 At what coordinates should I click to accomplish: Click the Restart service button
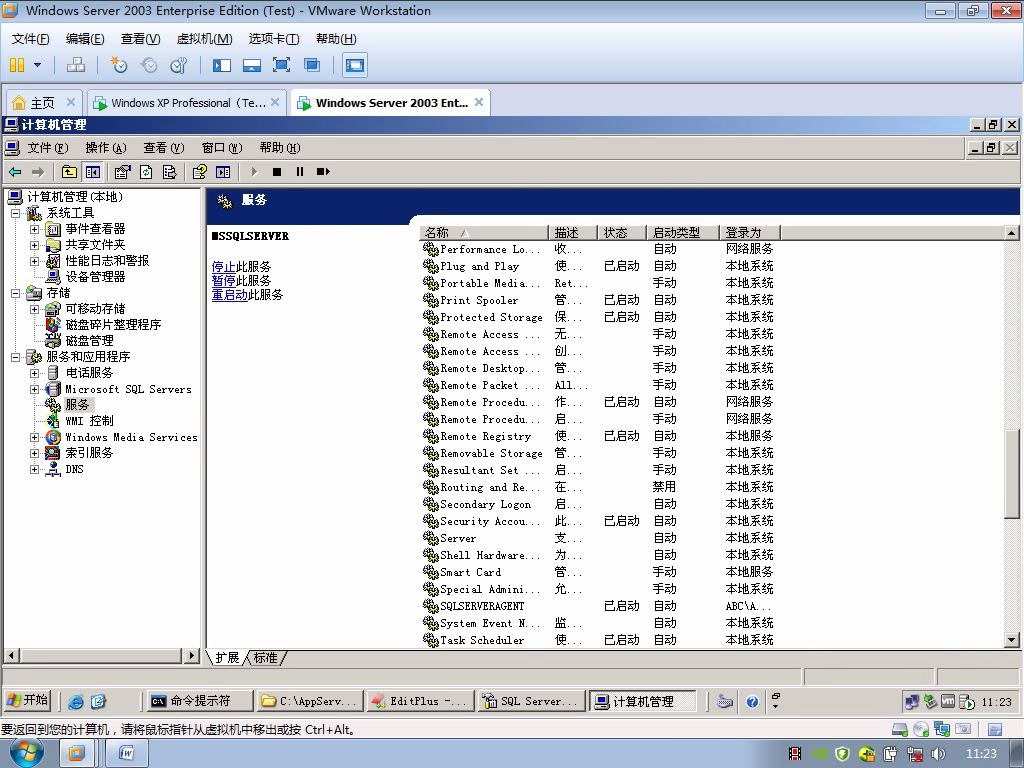[x=323, y=172]
